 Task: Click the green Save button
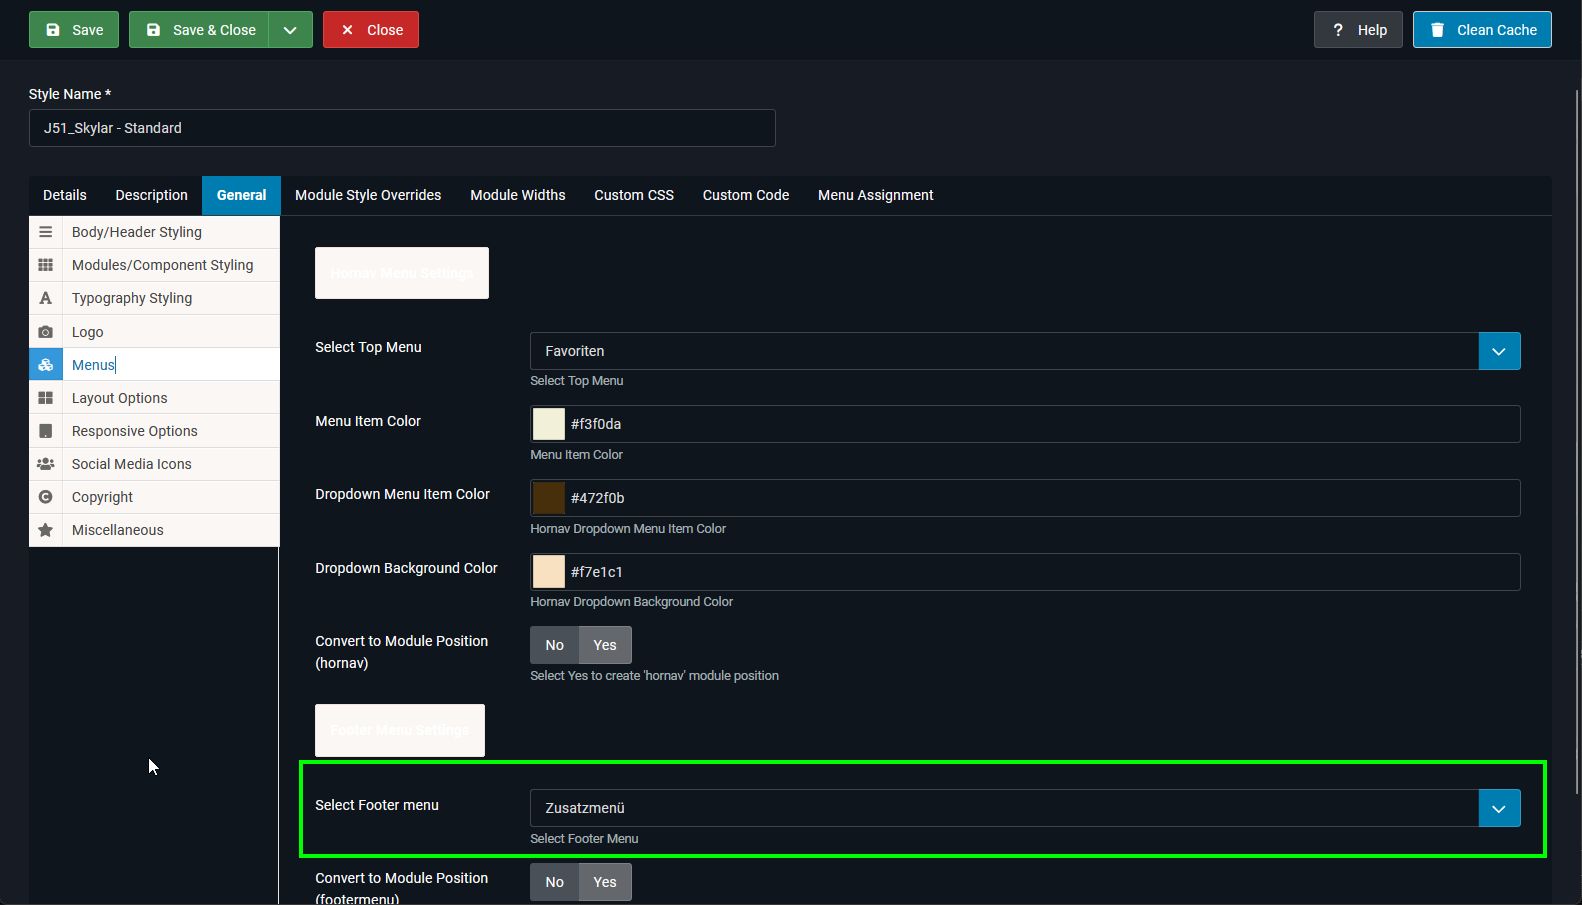click(74, 30)
